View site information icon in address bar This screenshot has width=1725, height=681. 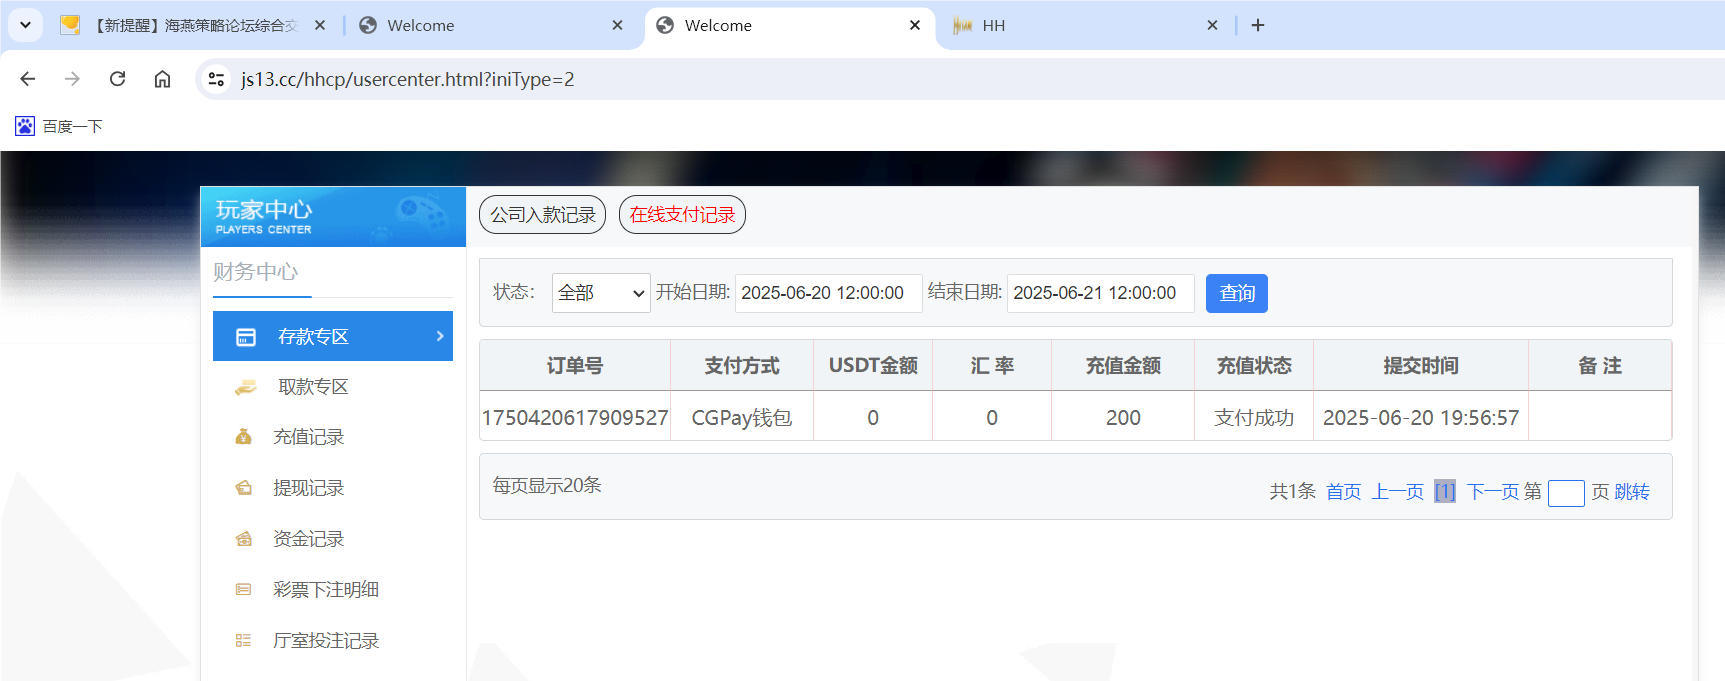[216, 79]
